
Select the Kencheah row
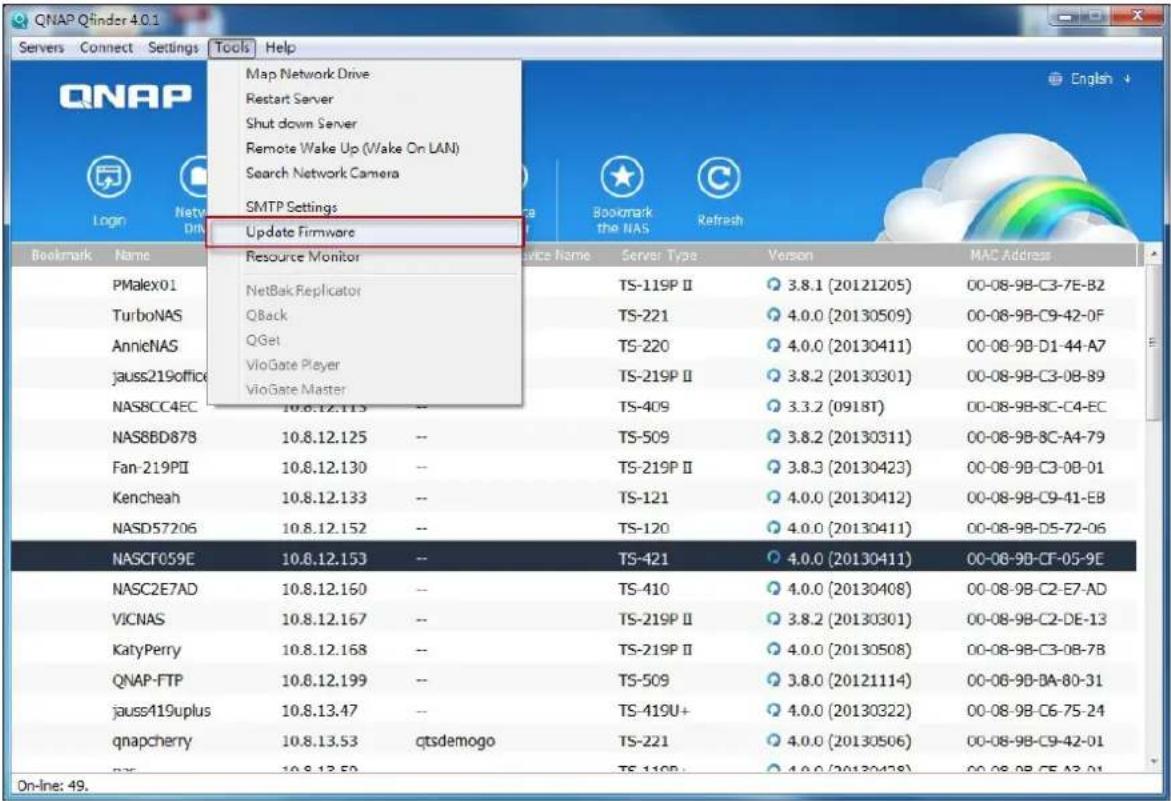click(574, 497)
